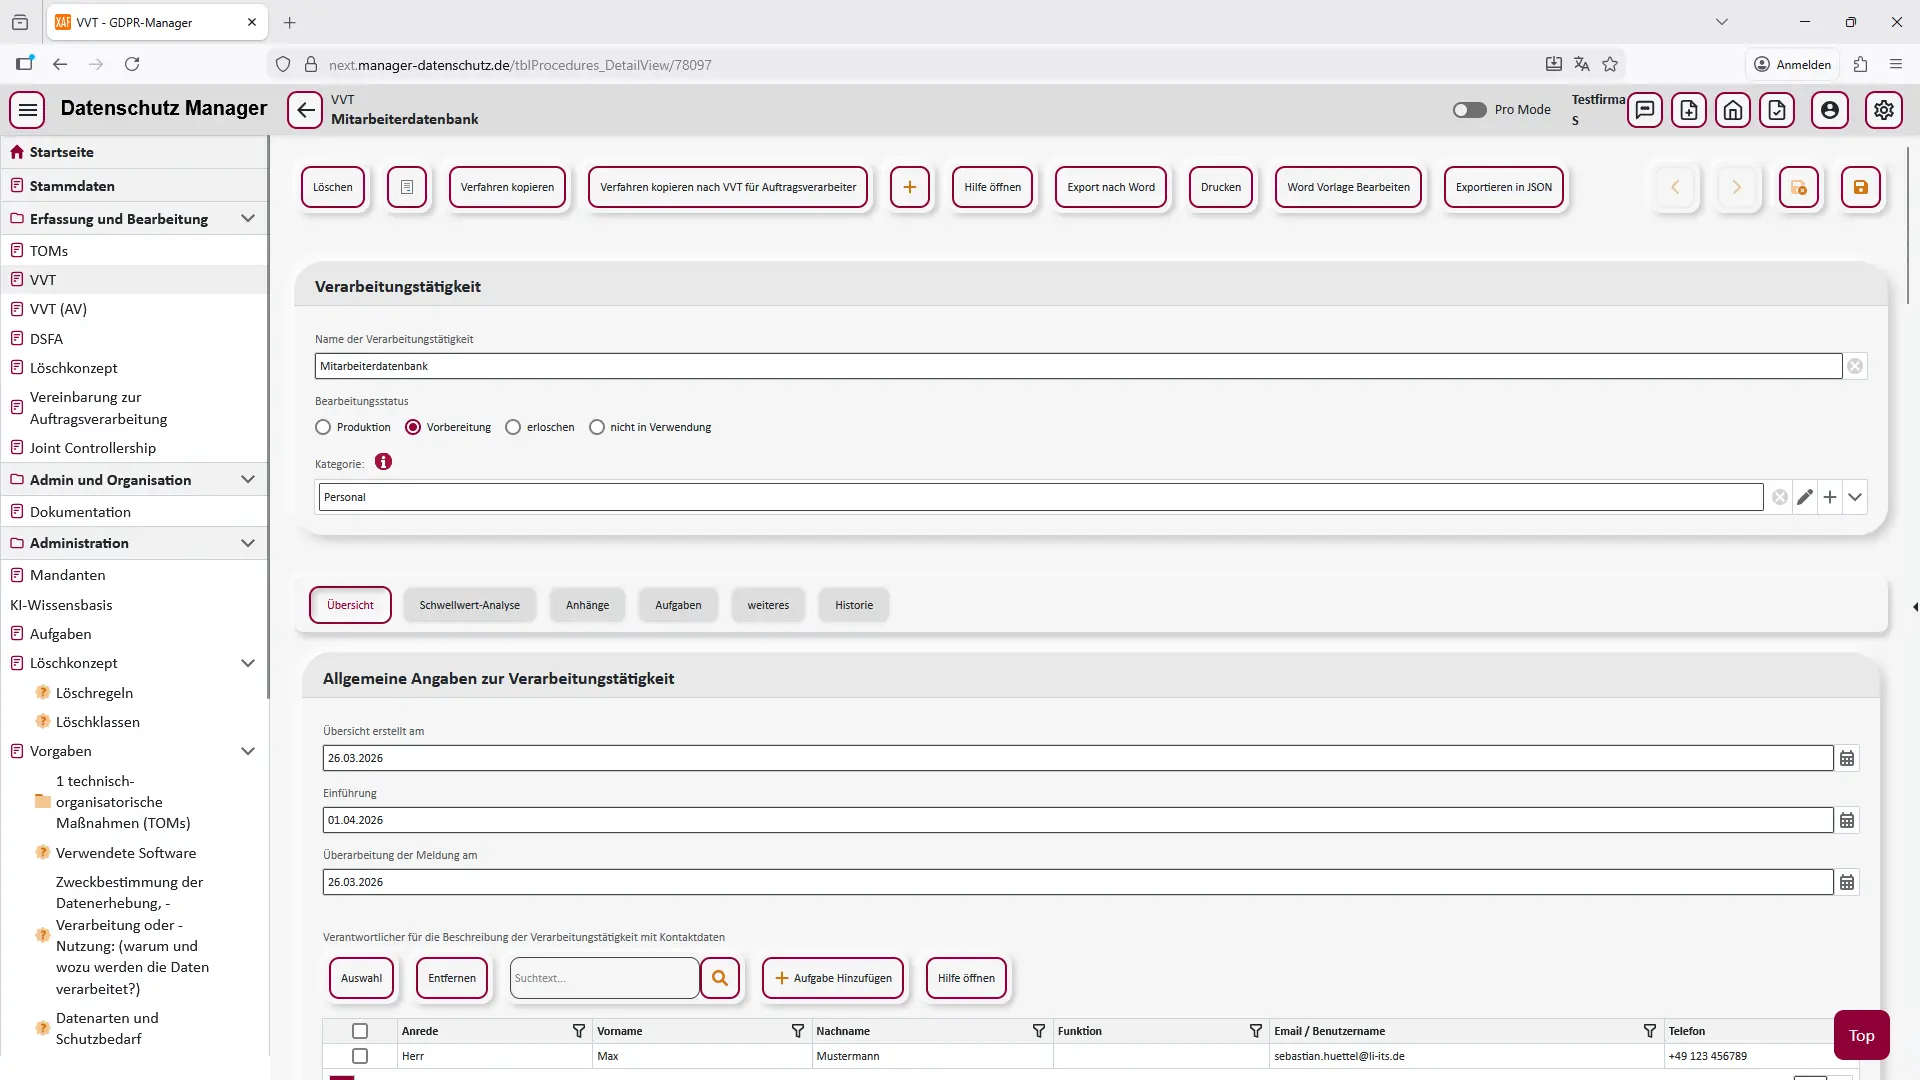Screen dimensions: 1920x1080
Task: Select the Produktion radio button
Action: click(x=323, y=427)
